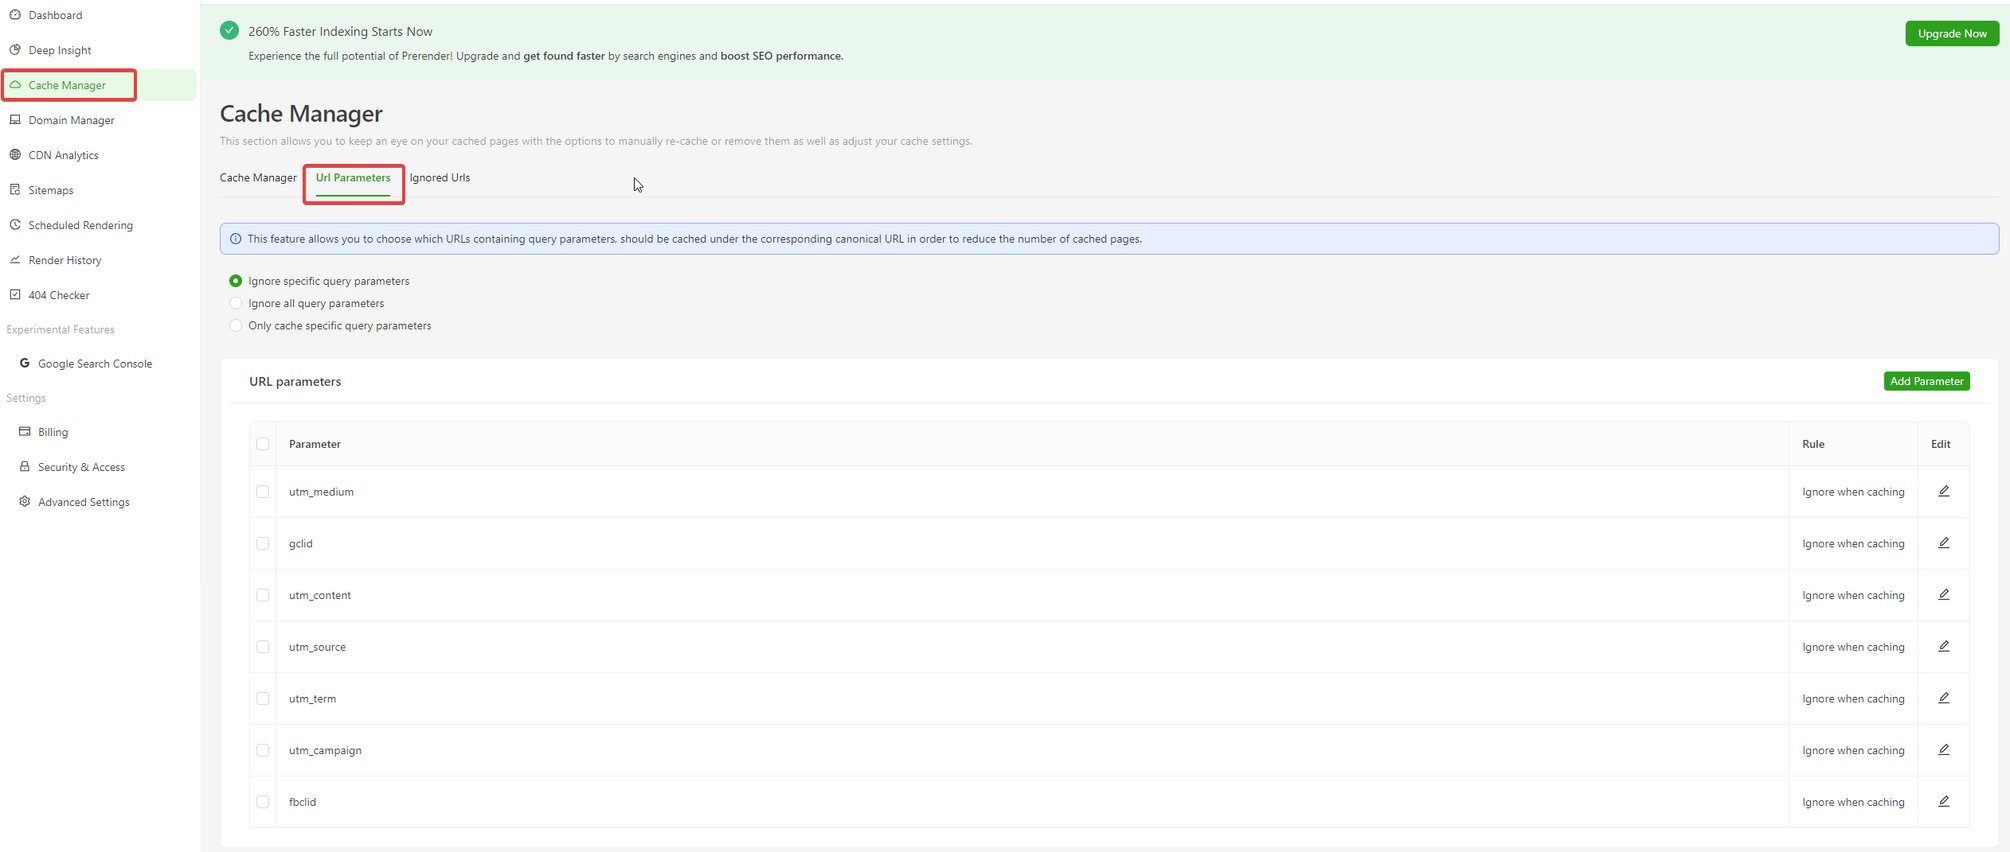The height and width of the screenshot is (852, 2010).
Task: Check the utm_content row checkbox
Action: [x=263, y=595]
